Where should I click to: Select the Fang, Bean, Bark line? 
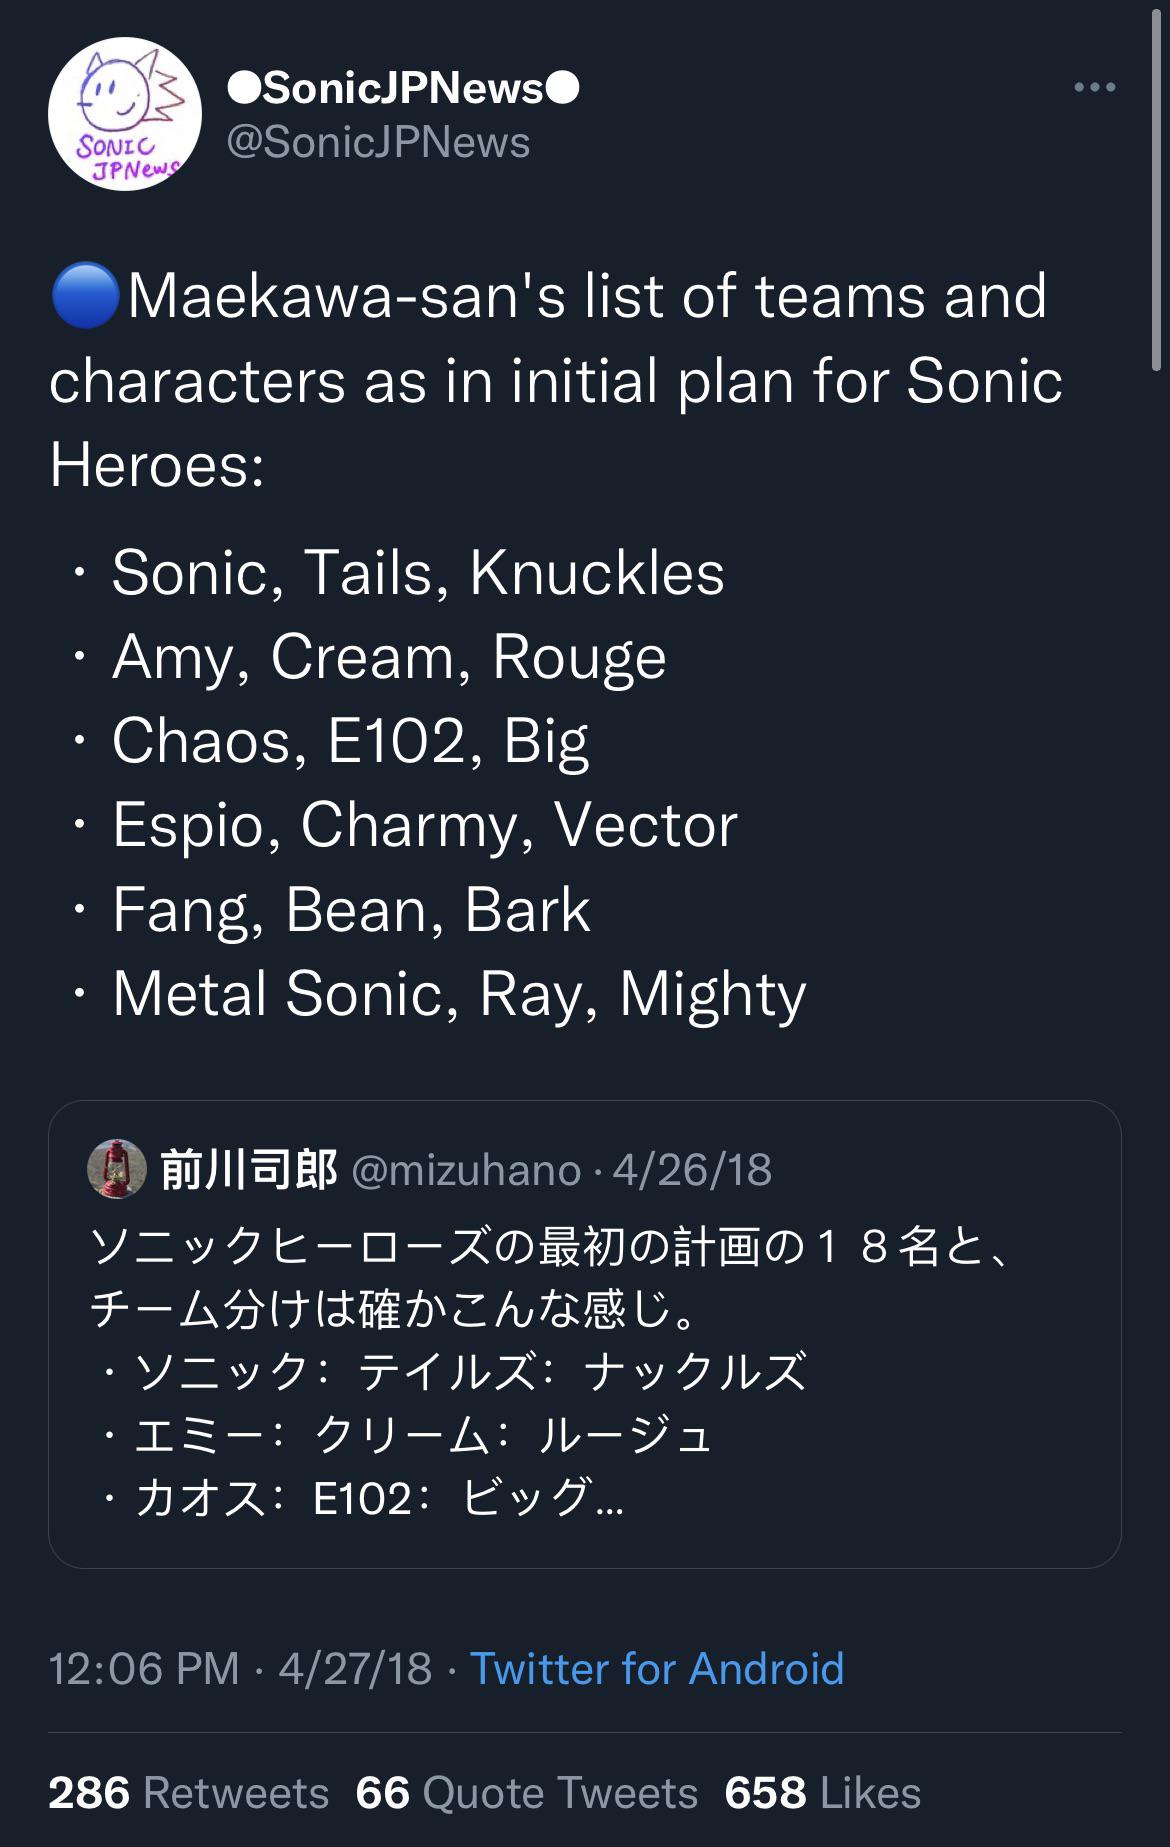(351, 910)
